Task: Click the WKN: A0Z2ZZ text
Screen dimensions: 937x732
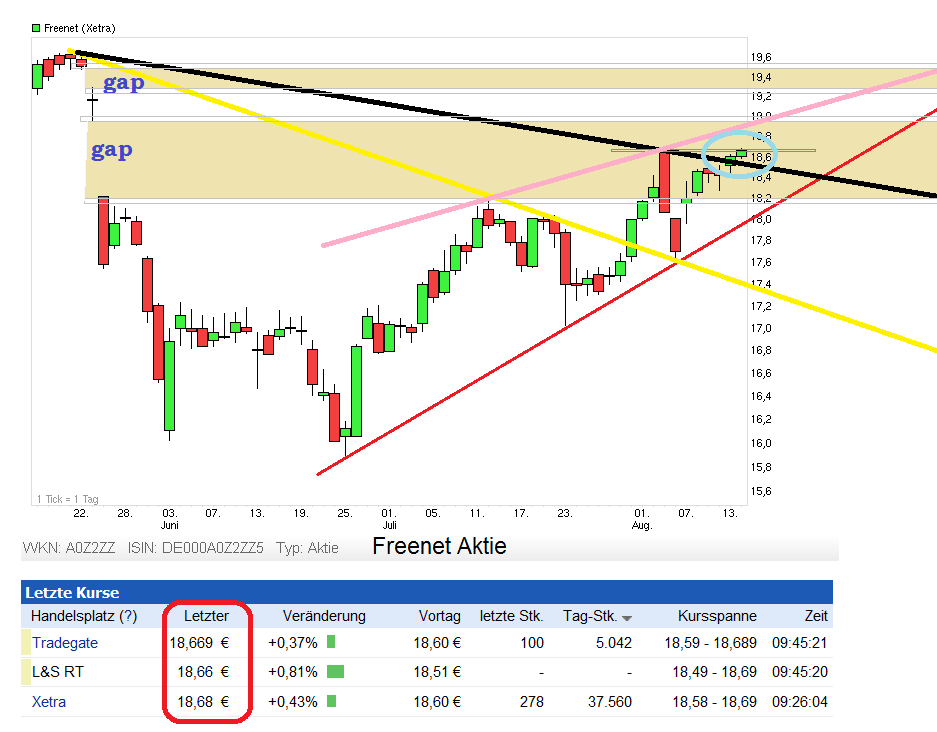Action: [x=69, y=548]
